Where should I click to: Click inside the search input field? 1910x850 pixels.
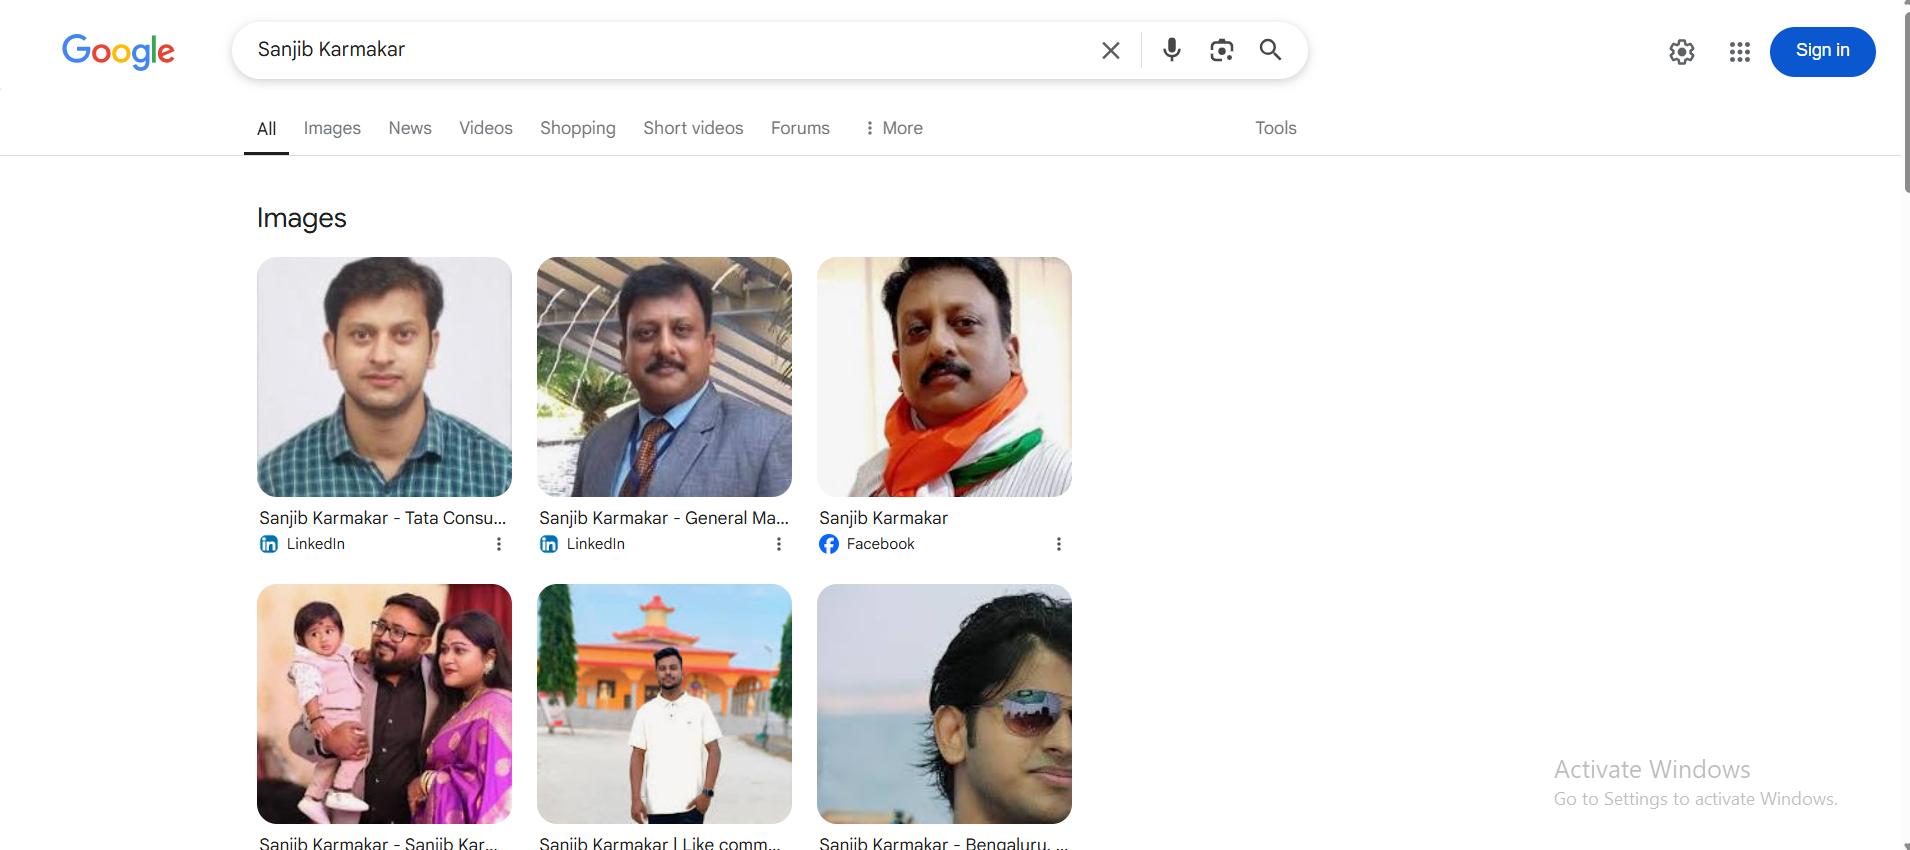(660, 50)
